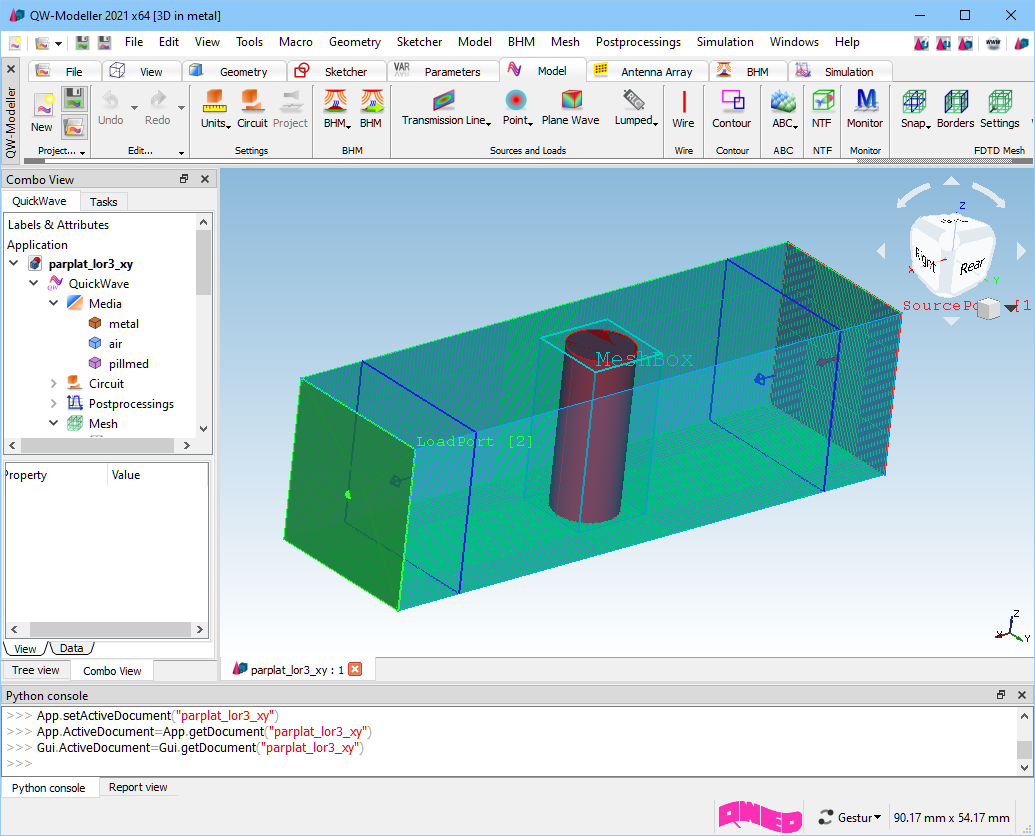1035x836 pixels.
Task: Switch to the Parameters ribbon tab
Action: point(444,71)
